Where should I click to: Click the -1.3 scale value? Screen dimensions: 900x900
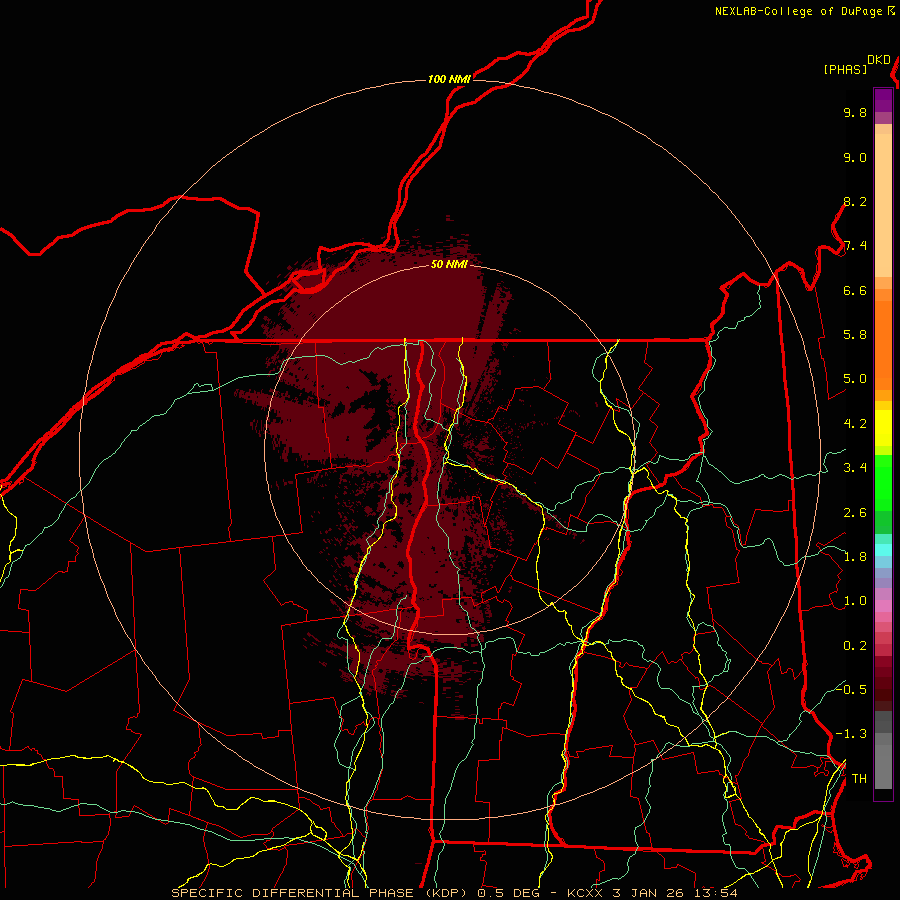point(851,734)
